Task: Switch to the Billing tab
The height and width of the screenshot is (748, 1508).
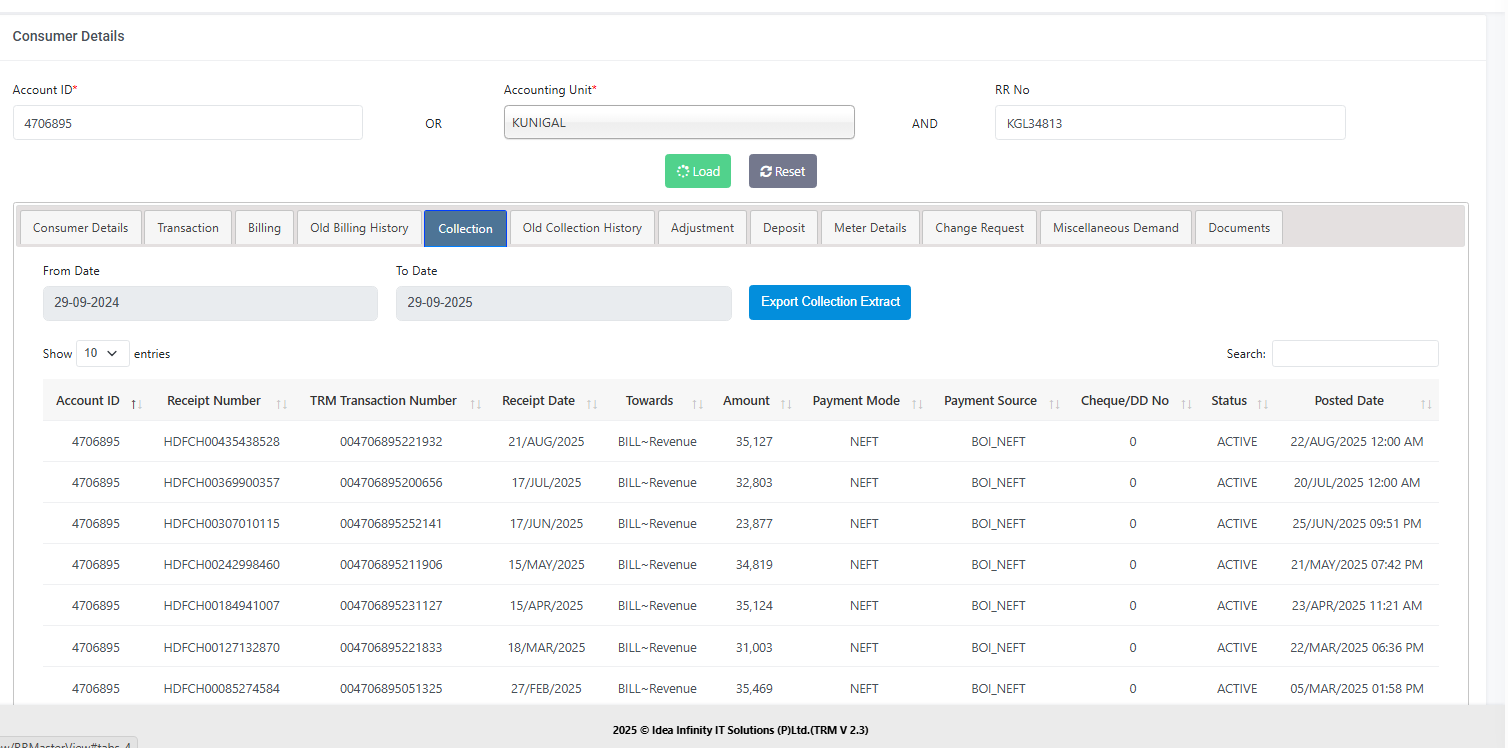Action: tap(264, 228)
